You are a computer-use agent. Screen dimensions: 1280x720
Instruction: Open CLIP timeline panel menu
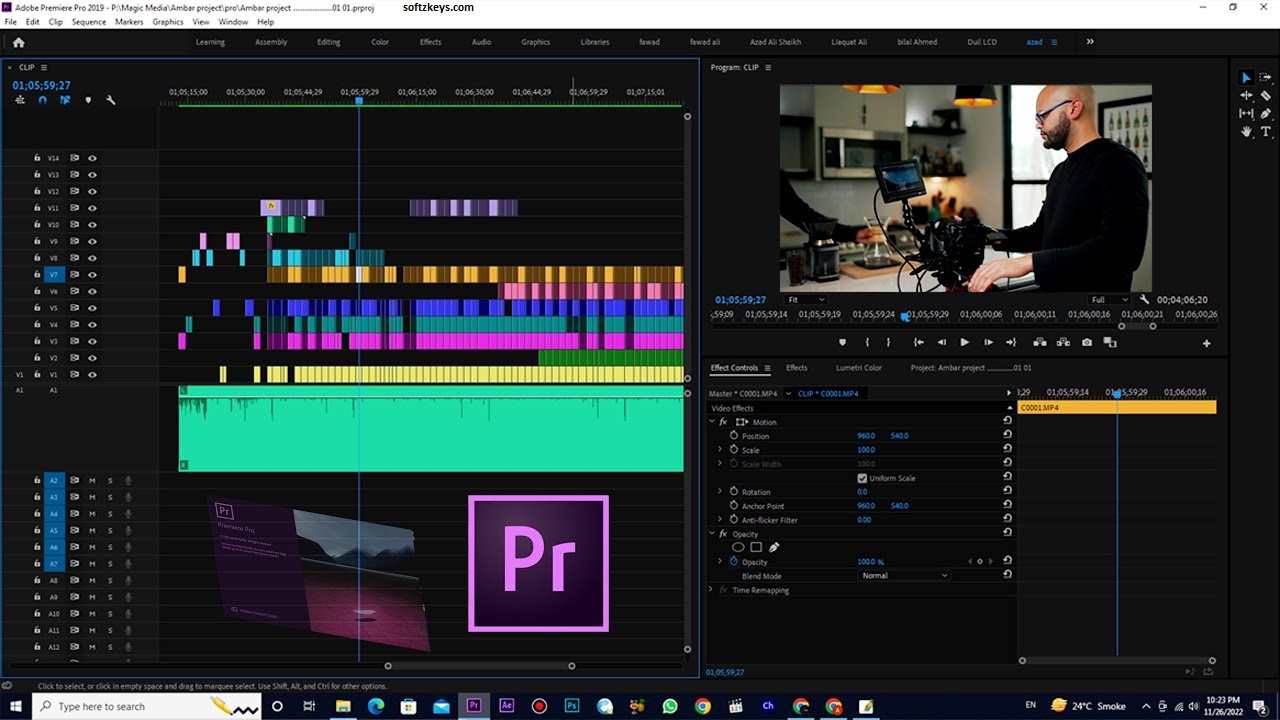[x=44, y=68]
